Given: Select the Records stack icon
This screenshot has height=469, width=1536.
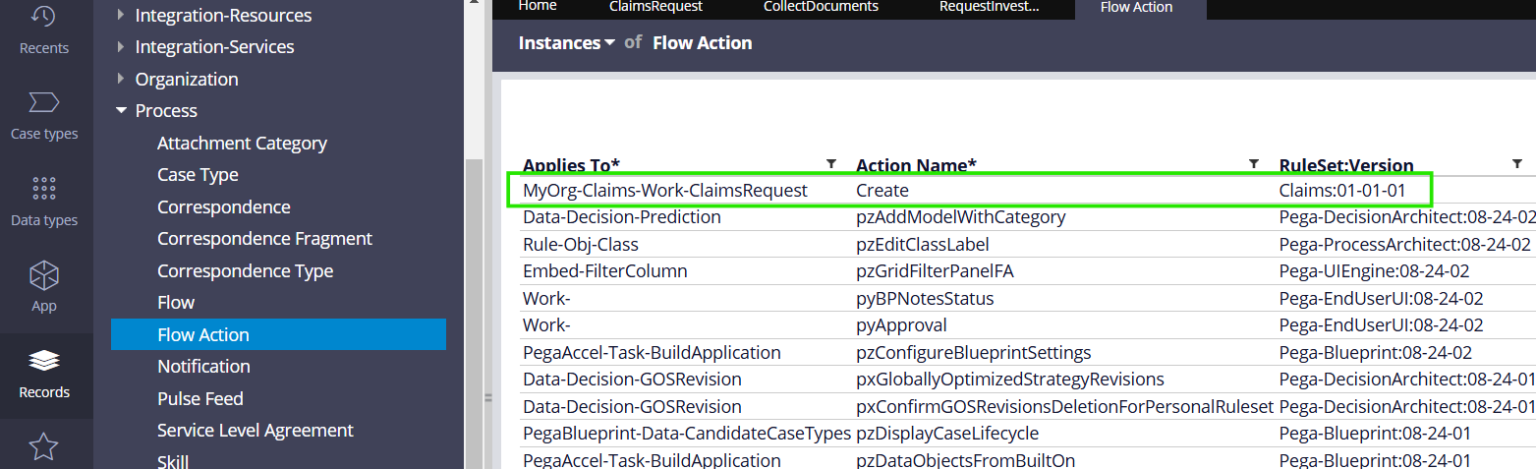Looking at the screenshot, I should (44, 361).
